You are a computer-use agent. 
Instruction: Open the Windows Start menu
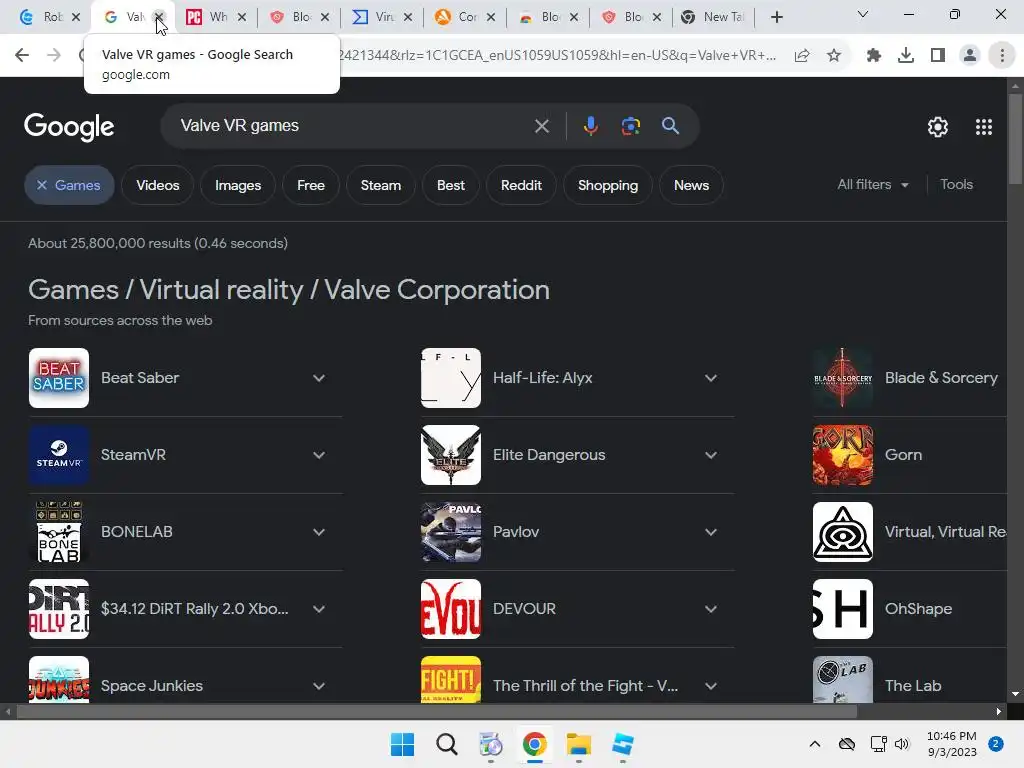(402, 744)
